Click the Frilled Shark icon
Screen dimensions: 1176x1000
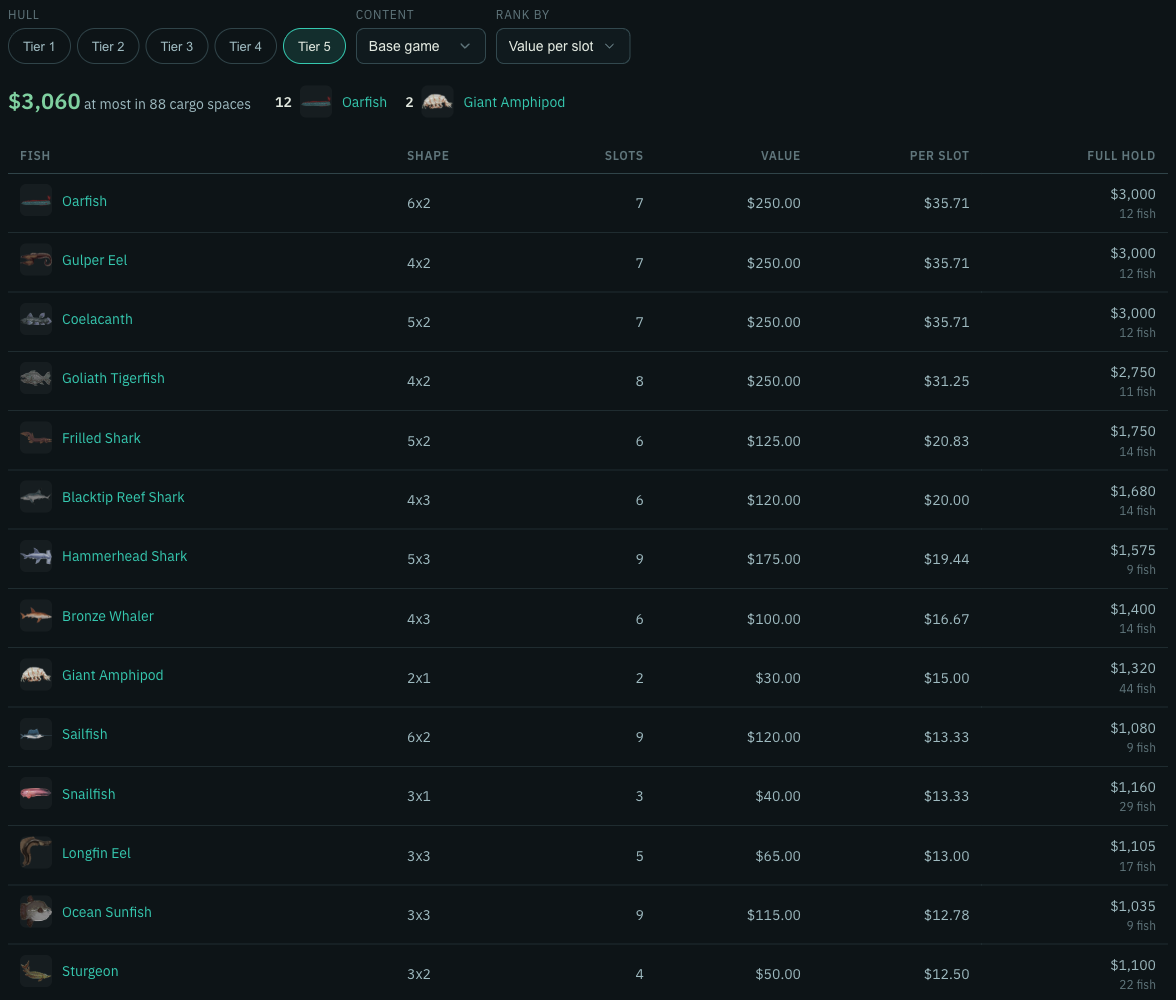point(36,437)
